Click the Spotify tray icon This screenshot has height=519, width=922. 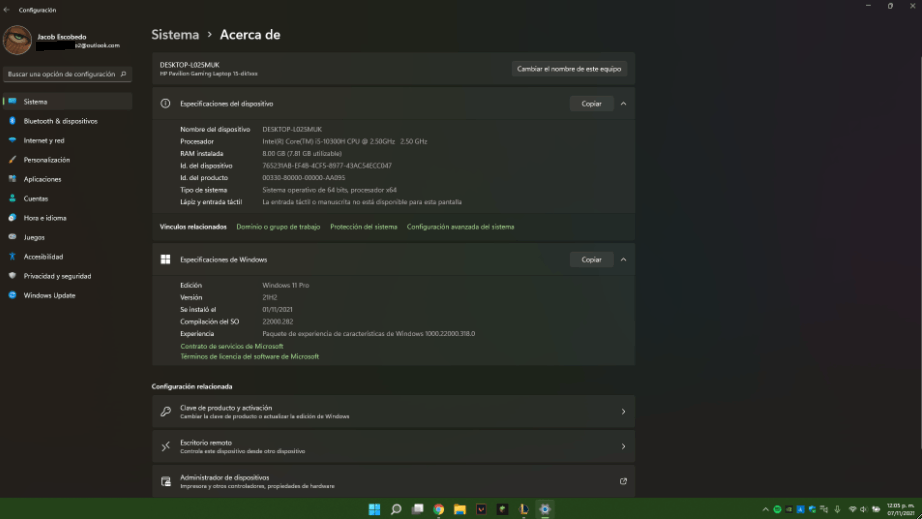pos(777,510)
